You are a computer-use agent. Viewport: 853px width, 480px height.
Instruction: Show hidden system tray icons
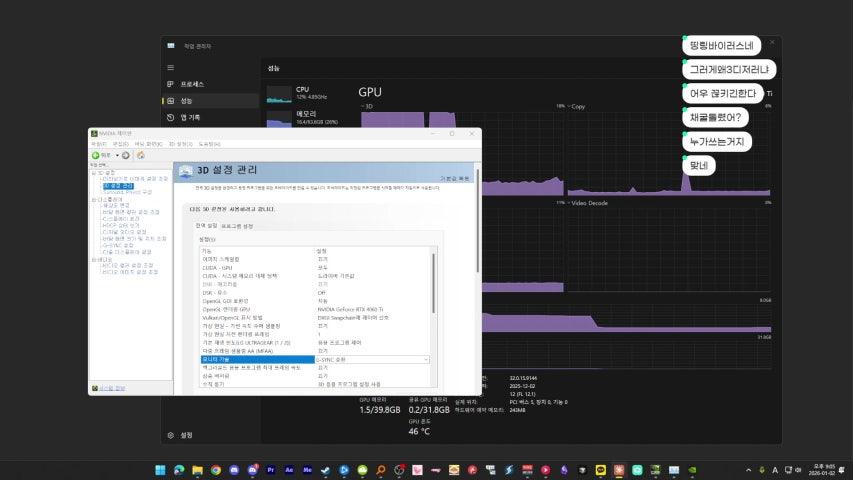(x=749, y=470)
